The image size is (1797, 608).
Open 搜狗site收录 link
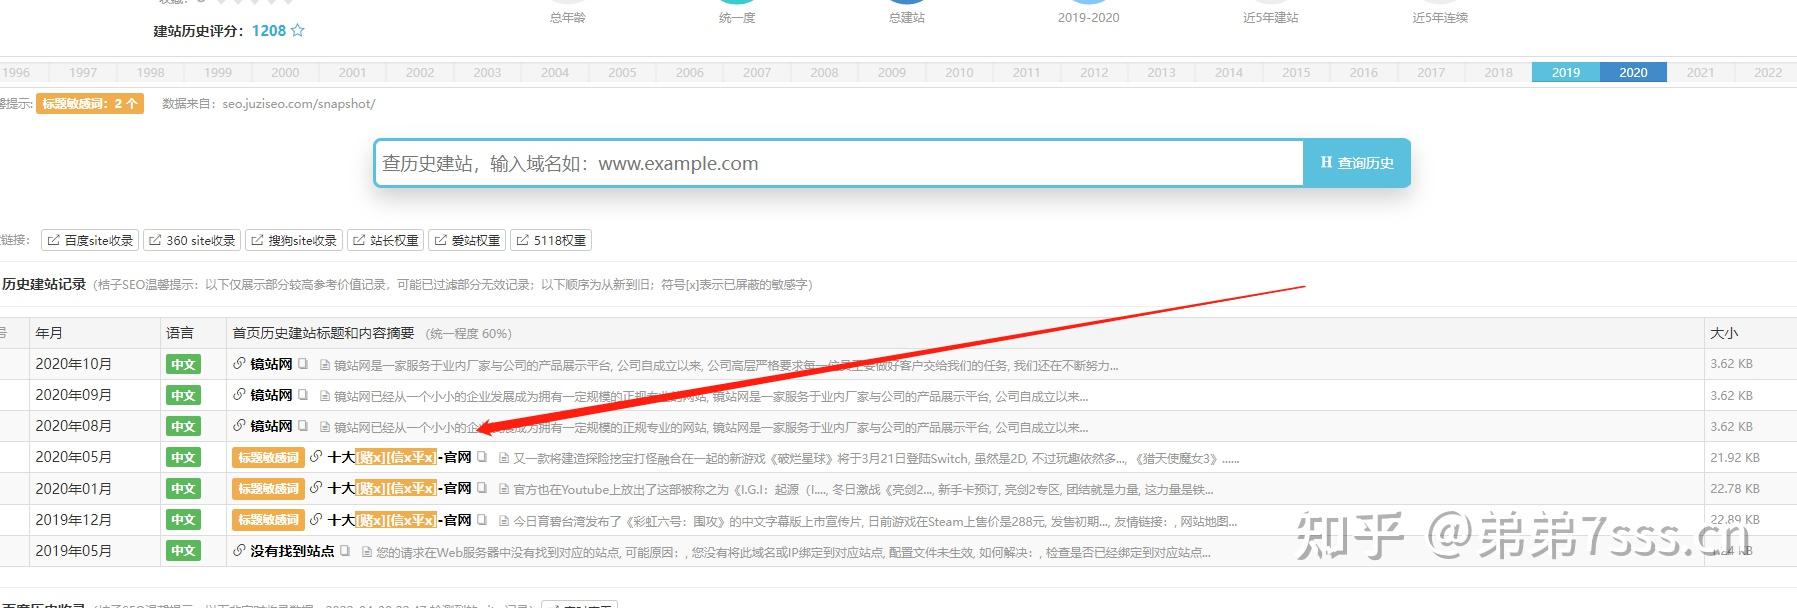(294, 240)
